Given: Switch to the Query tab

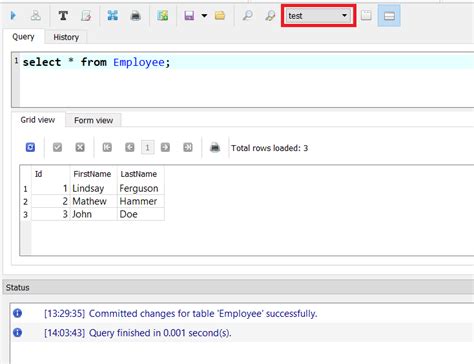Looking at the screenshot, I should click(x=23, y=37).
